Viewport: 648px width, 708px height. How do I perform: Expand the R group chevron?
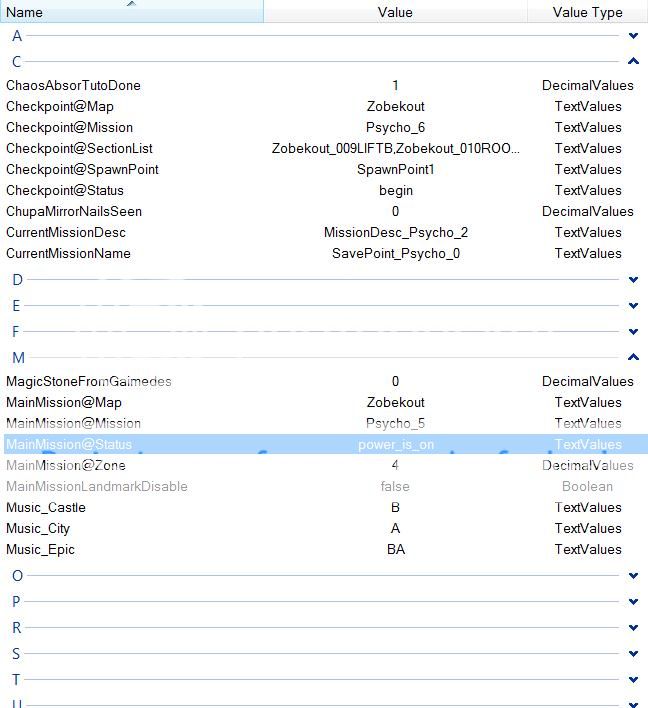coord(633,628)
